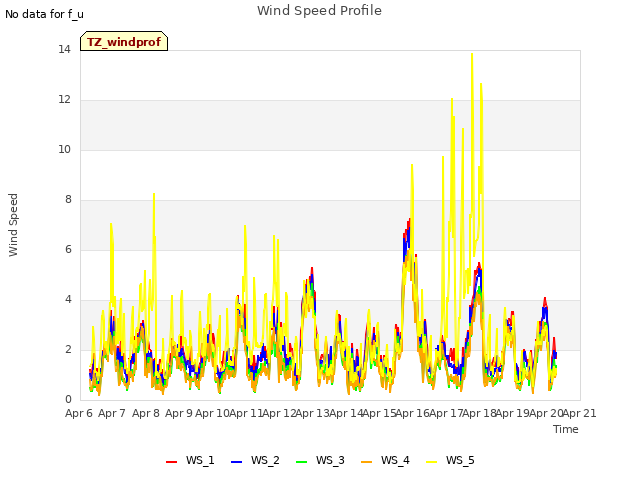Click the tallest yellow WS_5 peak near 14

472,54
